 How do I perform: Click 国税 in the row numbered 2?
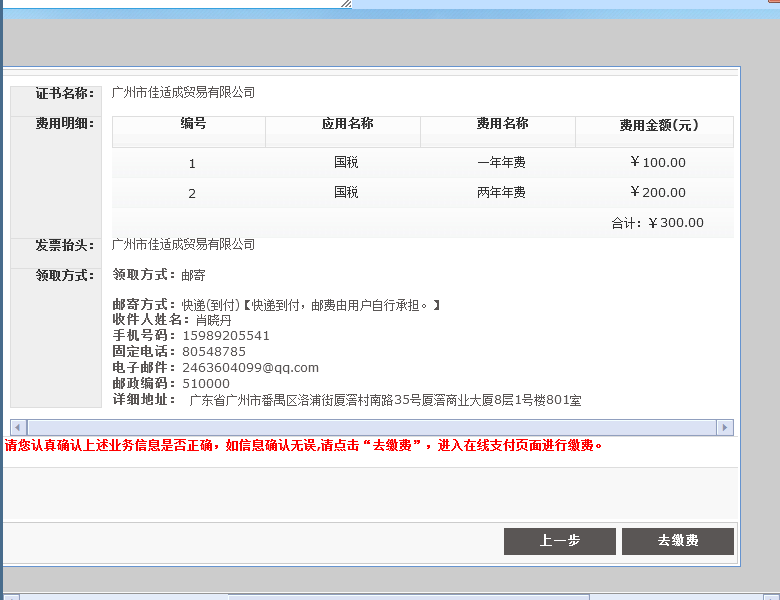pyautogui.click(x=346, y=192)
